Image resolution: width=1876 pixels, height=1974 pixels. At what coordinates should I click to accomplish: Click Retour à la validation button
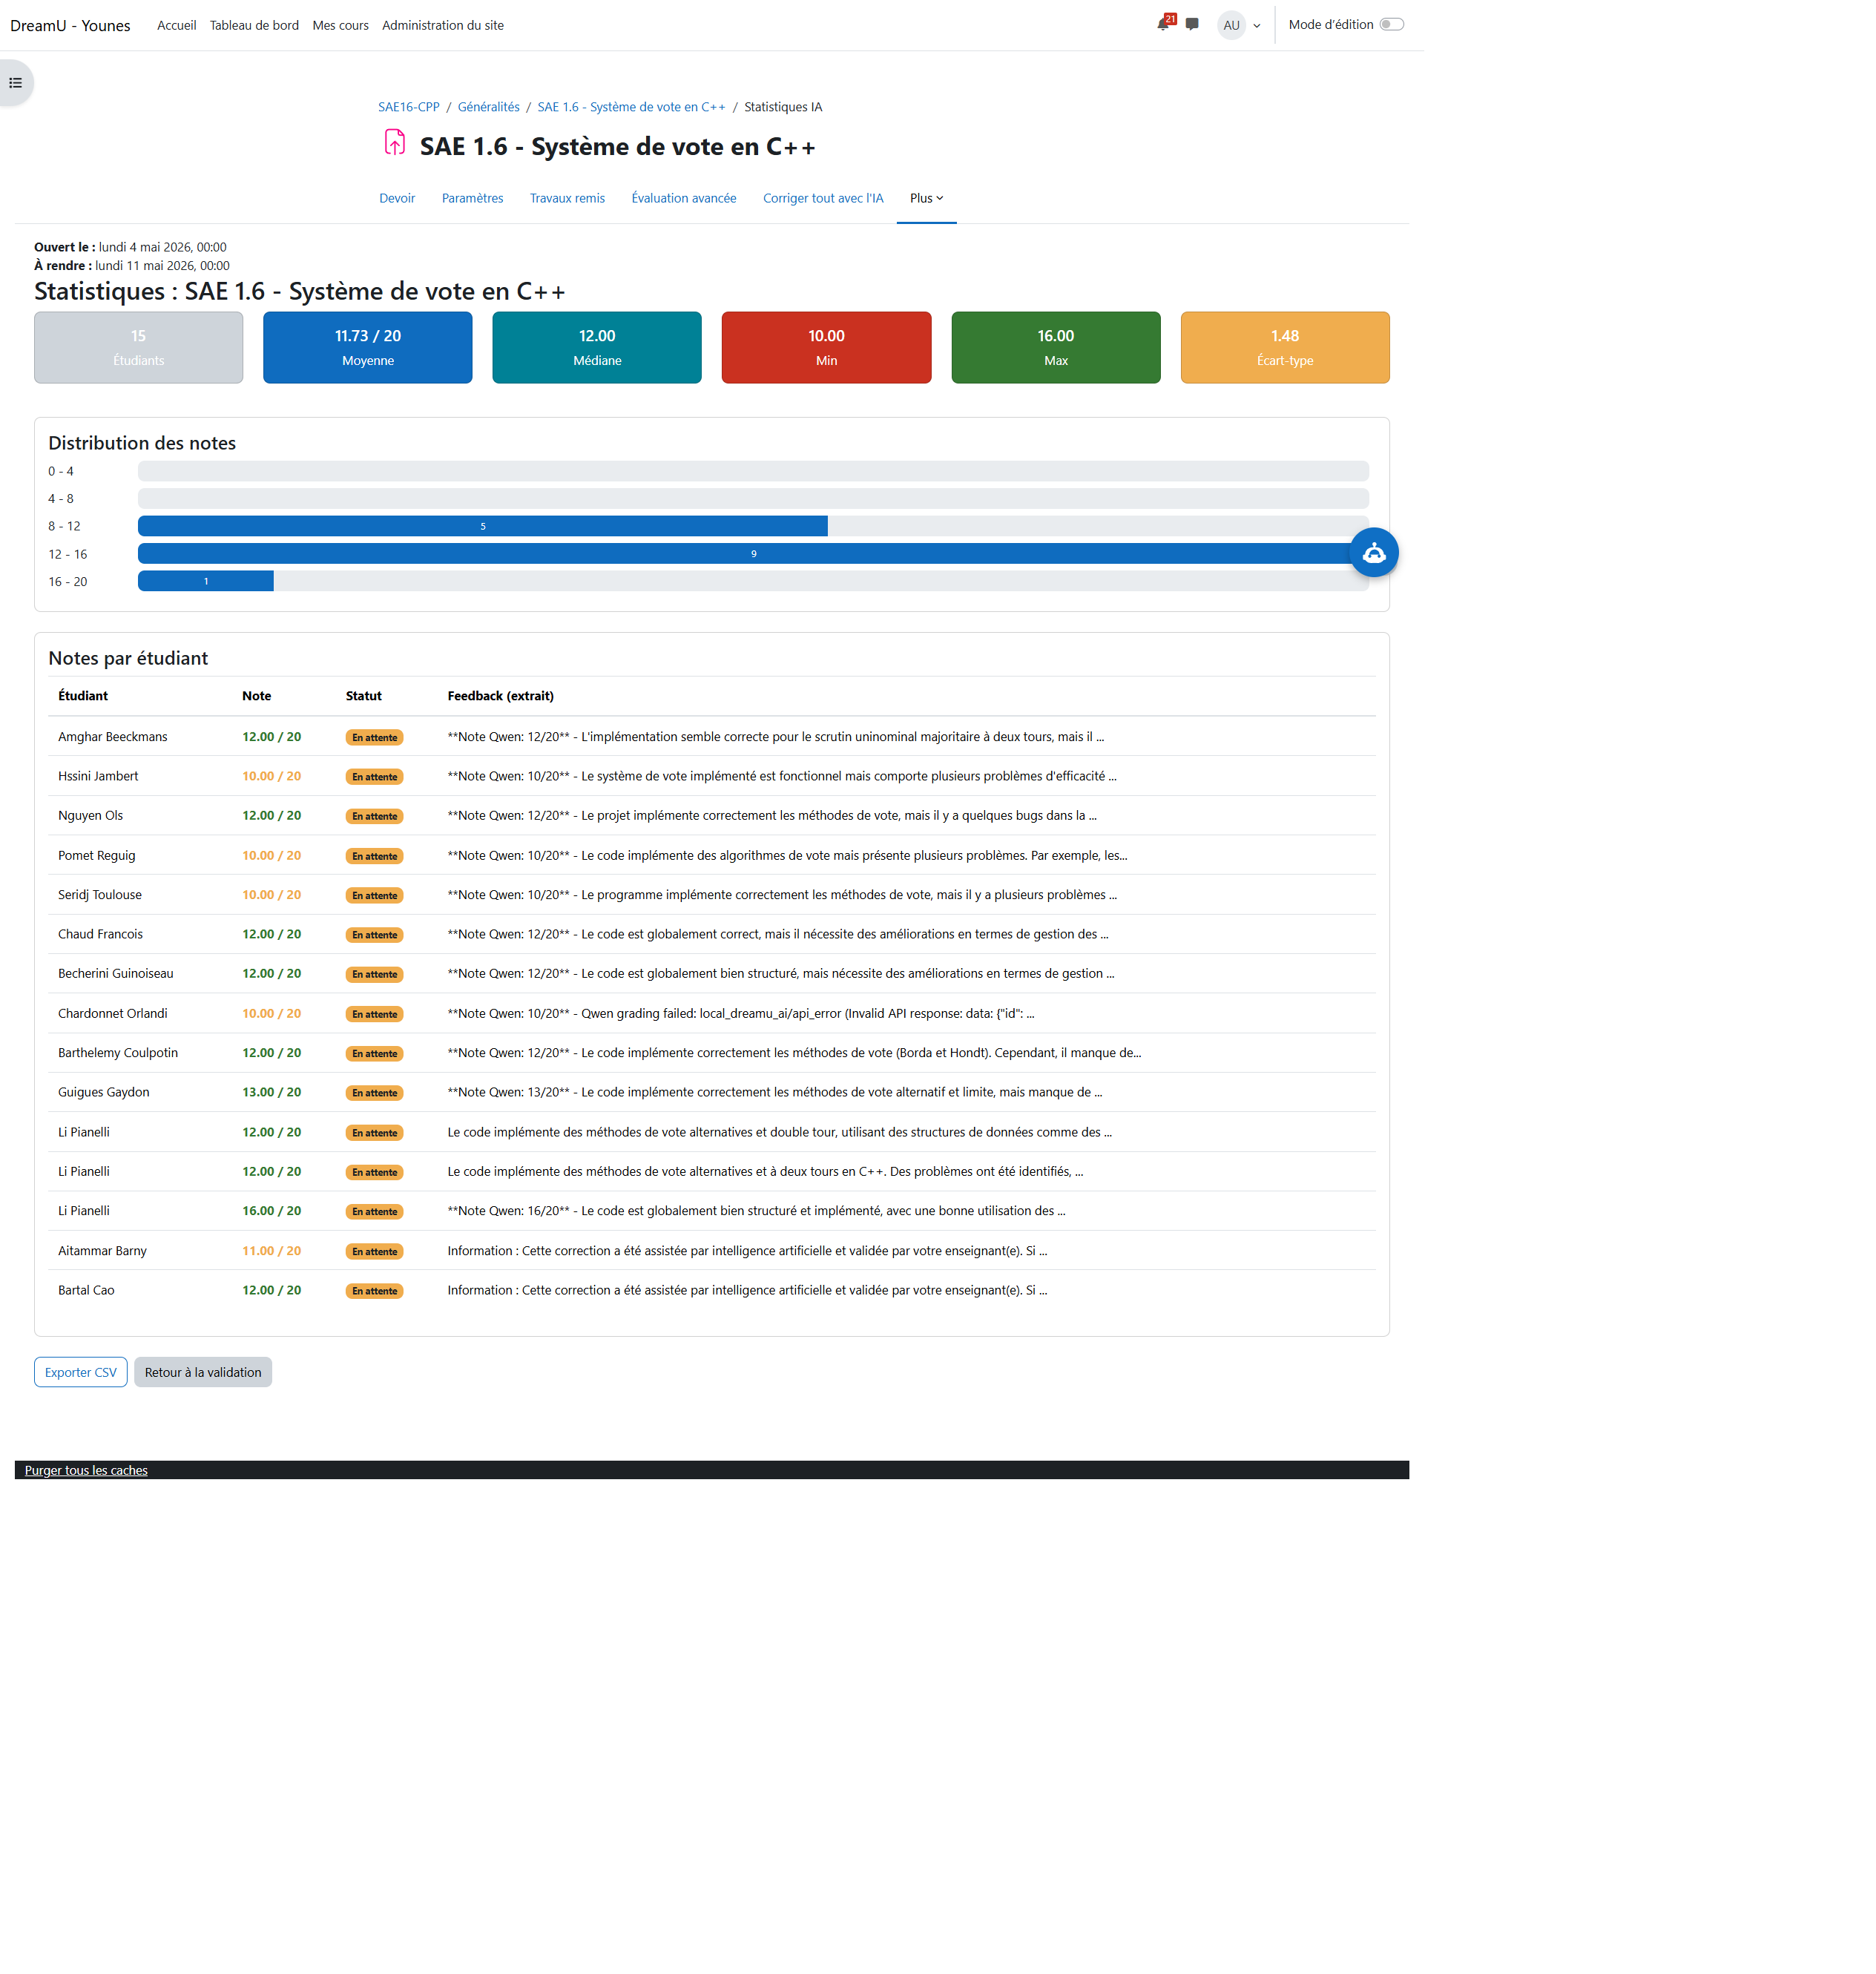pos(203,1372)
